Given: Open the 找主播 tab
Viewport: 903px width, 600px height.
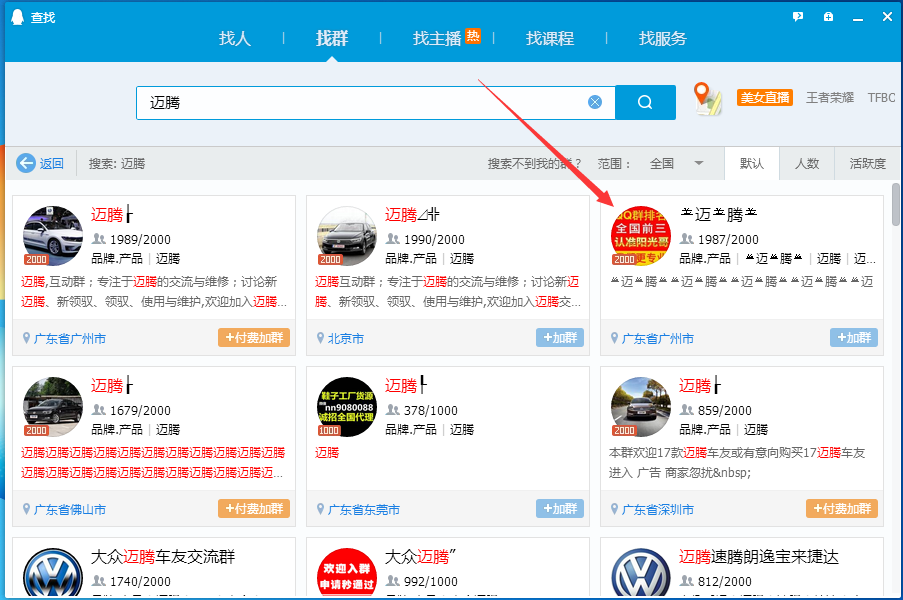Looking at the screenshot, I should [437, 39].
